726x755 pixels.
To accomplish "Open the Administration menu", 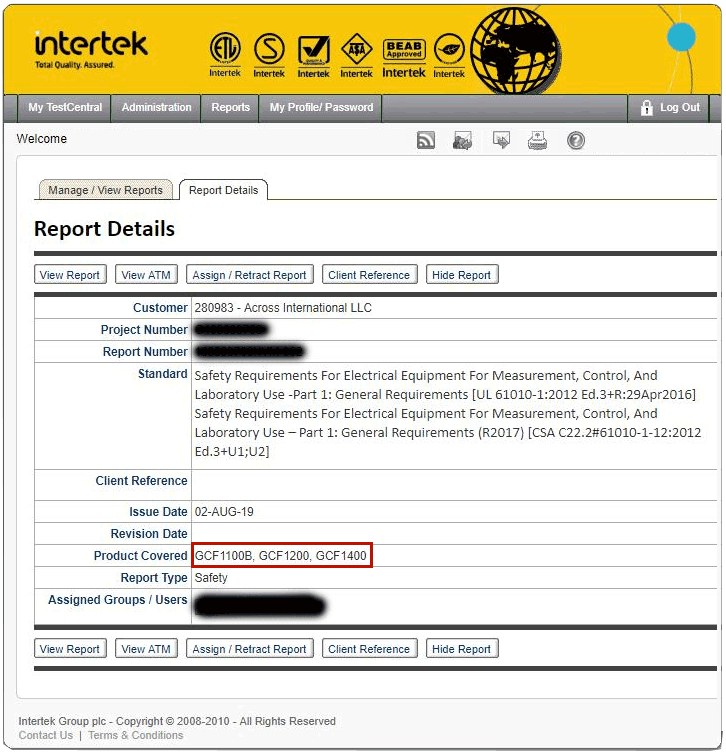I will click(156, 108).
